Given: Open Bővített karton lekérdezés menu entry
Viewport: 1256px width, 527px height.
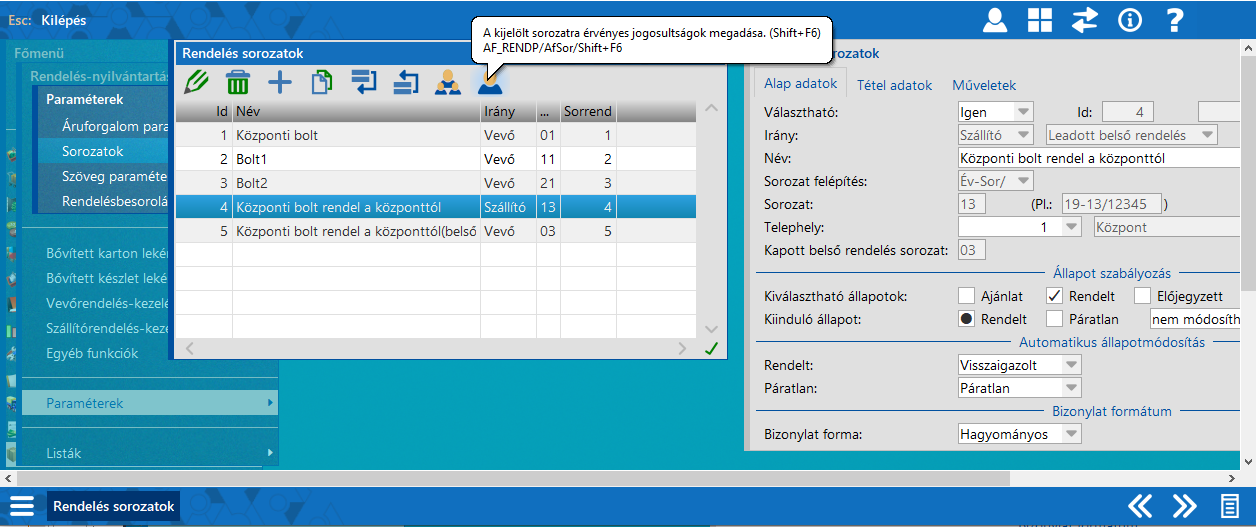Looking at the screenshot, I should pyautogui.click(x=106, y=253).
